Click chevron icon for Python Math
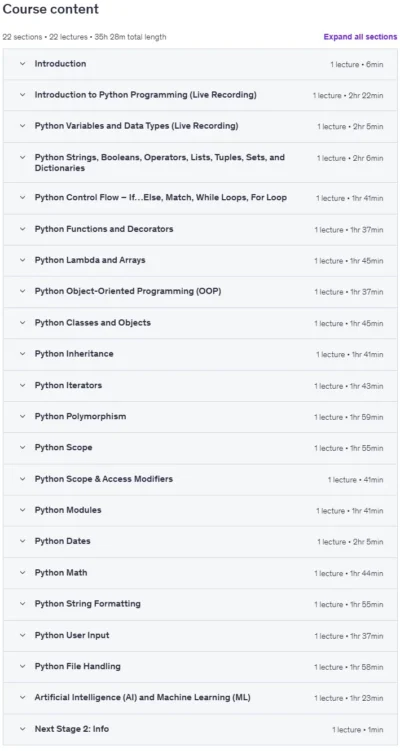Viewport: 400px width, 751px height. tap(23, 572)
